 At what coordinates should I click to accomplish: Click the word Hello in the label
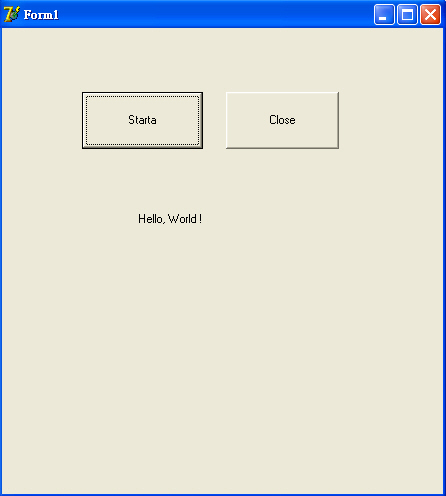(151, 219)
